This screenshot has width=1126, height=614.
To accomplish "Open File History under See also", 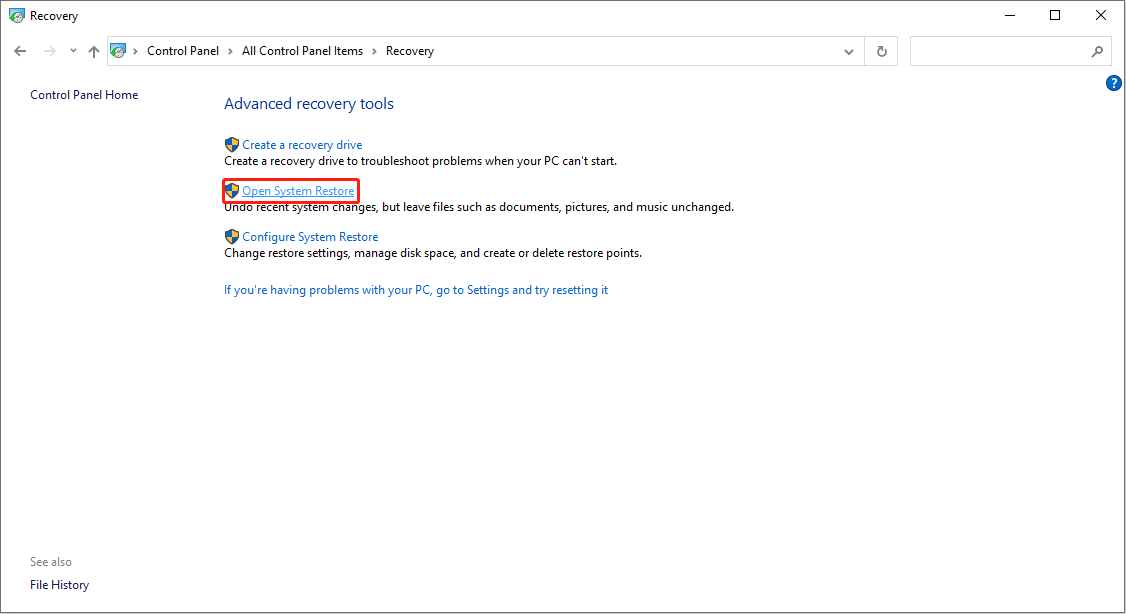I will [x=59, y=584].
